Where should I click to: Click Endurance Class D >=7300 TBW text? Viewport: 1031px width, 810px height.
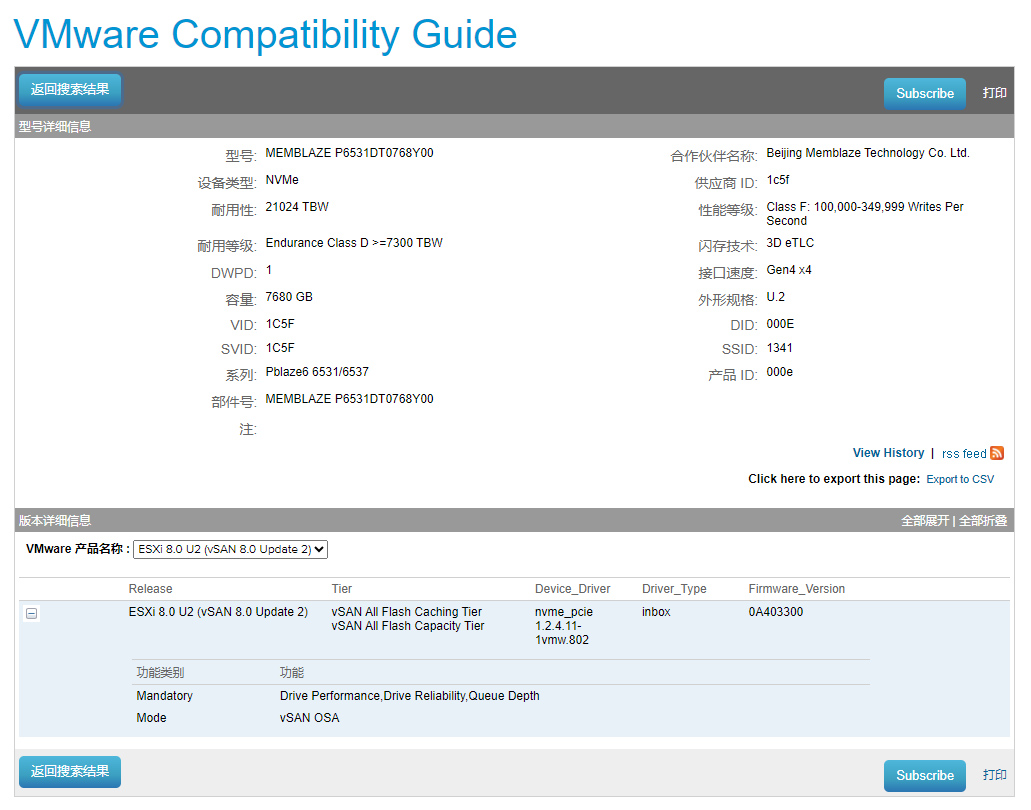coord(354,243)
